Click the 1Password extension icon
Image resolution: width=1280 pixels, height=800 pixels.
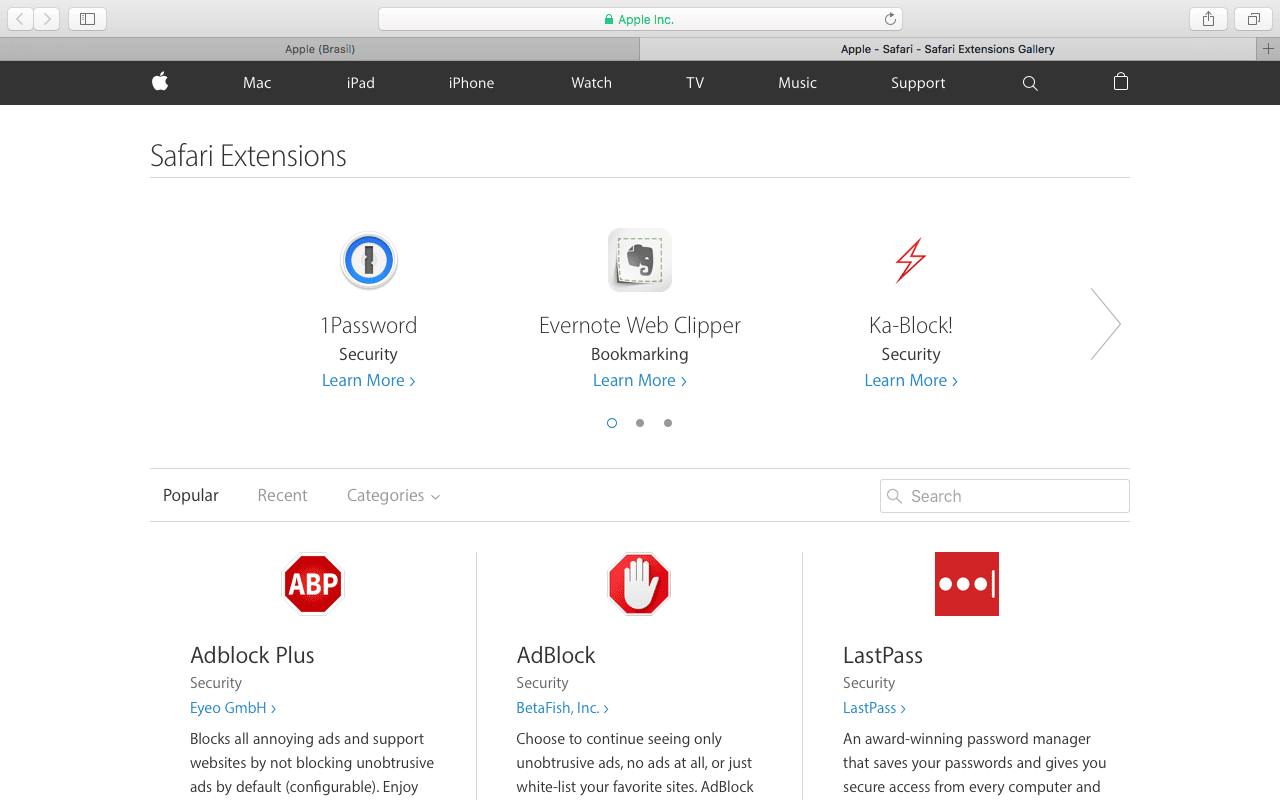369,260
